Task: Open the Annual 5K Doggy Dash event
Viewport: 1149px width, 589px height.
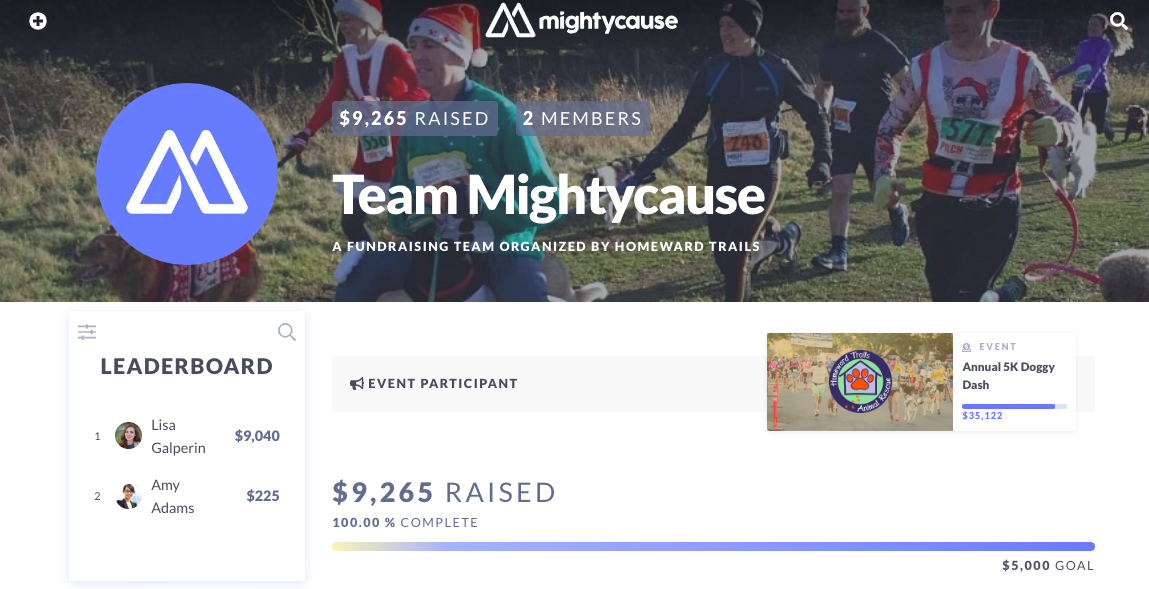Action: 1008,376
